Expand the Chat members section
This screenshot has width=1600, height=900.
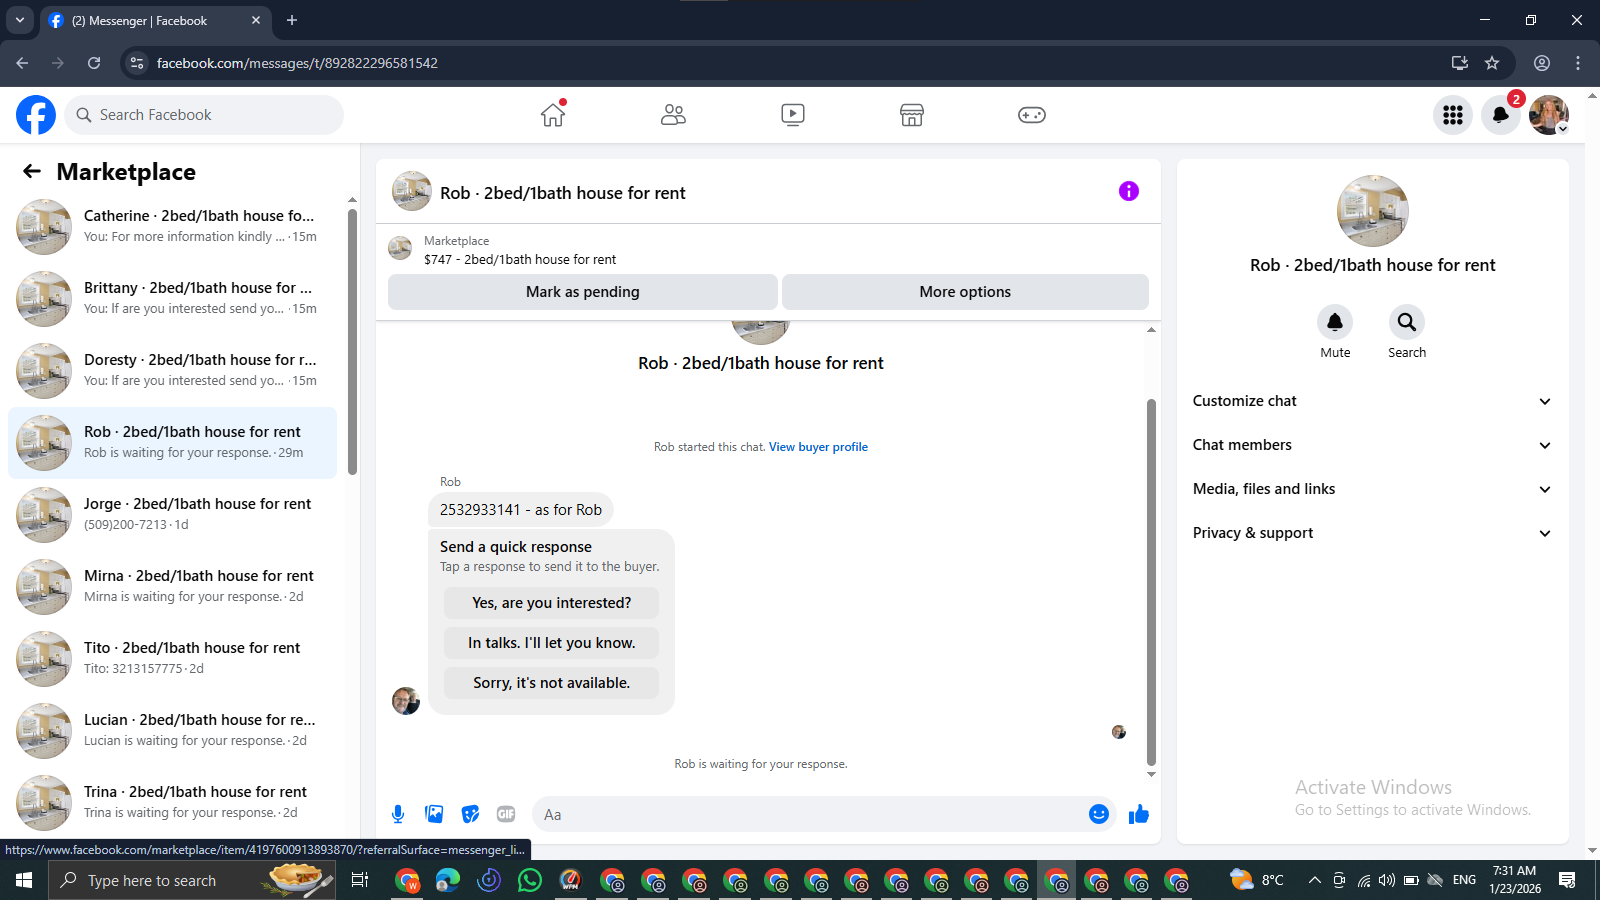click(x=1372, y=445)
